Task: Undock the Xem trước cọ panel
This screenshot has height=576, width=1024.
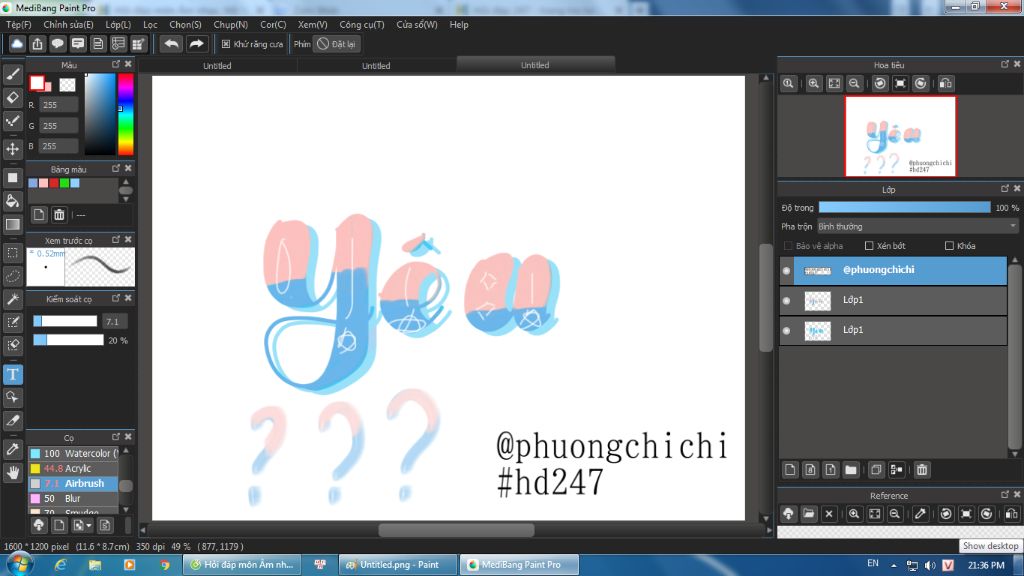Action: [116, 240]
